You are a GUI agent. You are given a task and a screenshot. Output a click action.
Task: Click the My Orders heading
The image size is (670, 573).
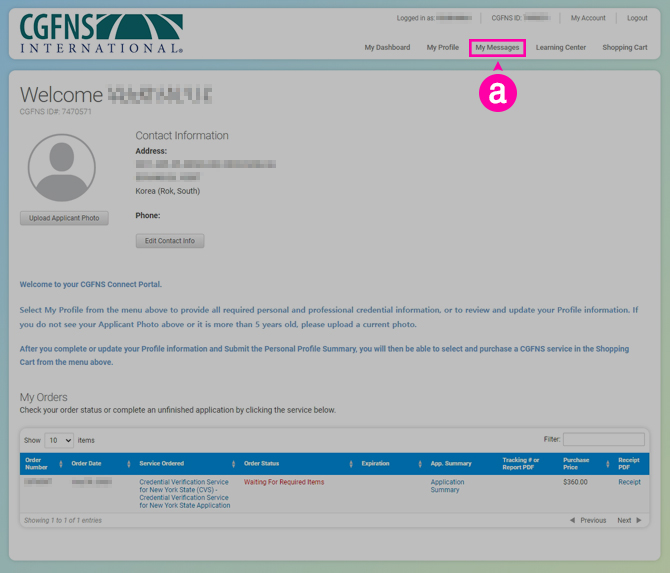click(44, 397)
